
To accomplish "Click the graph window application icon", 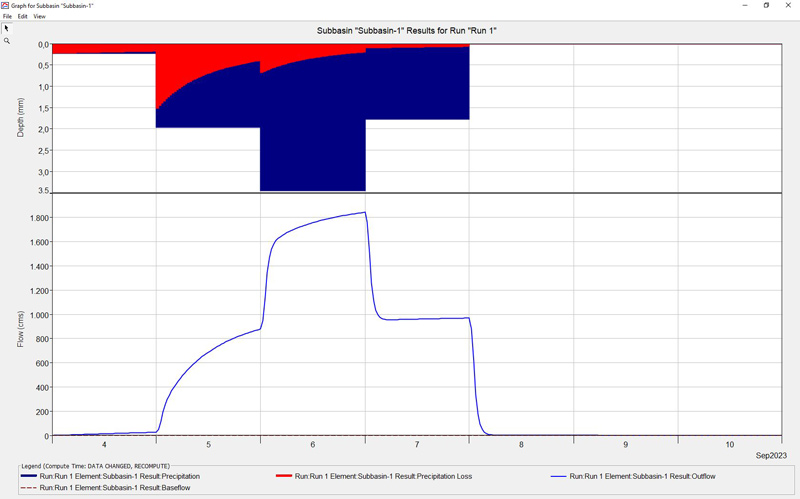I will coord(5,5).
